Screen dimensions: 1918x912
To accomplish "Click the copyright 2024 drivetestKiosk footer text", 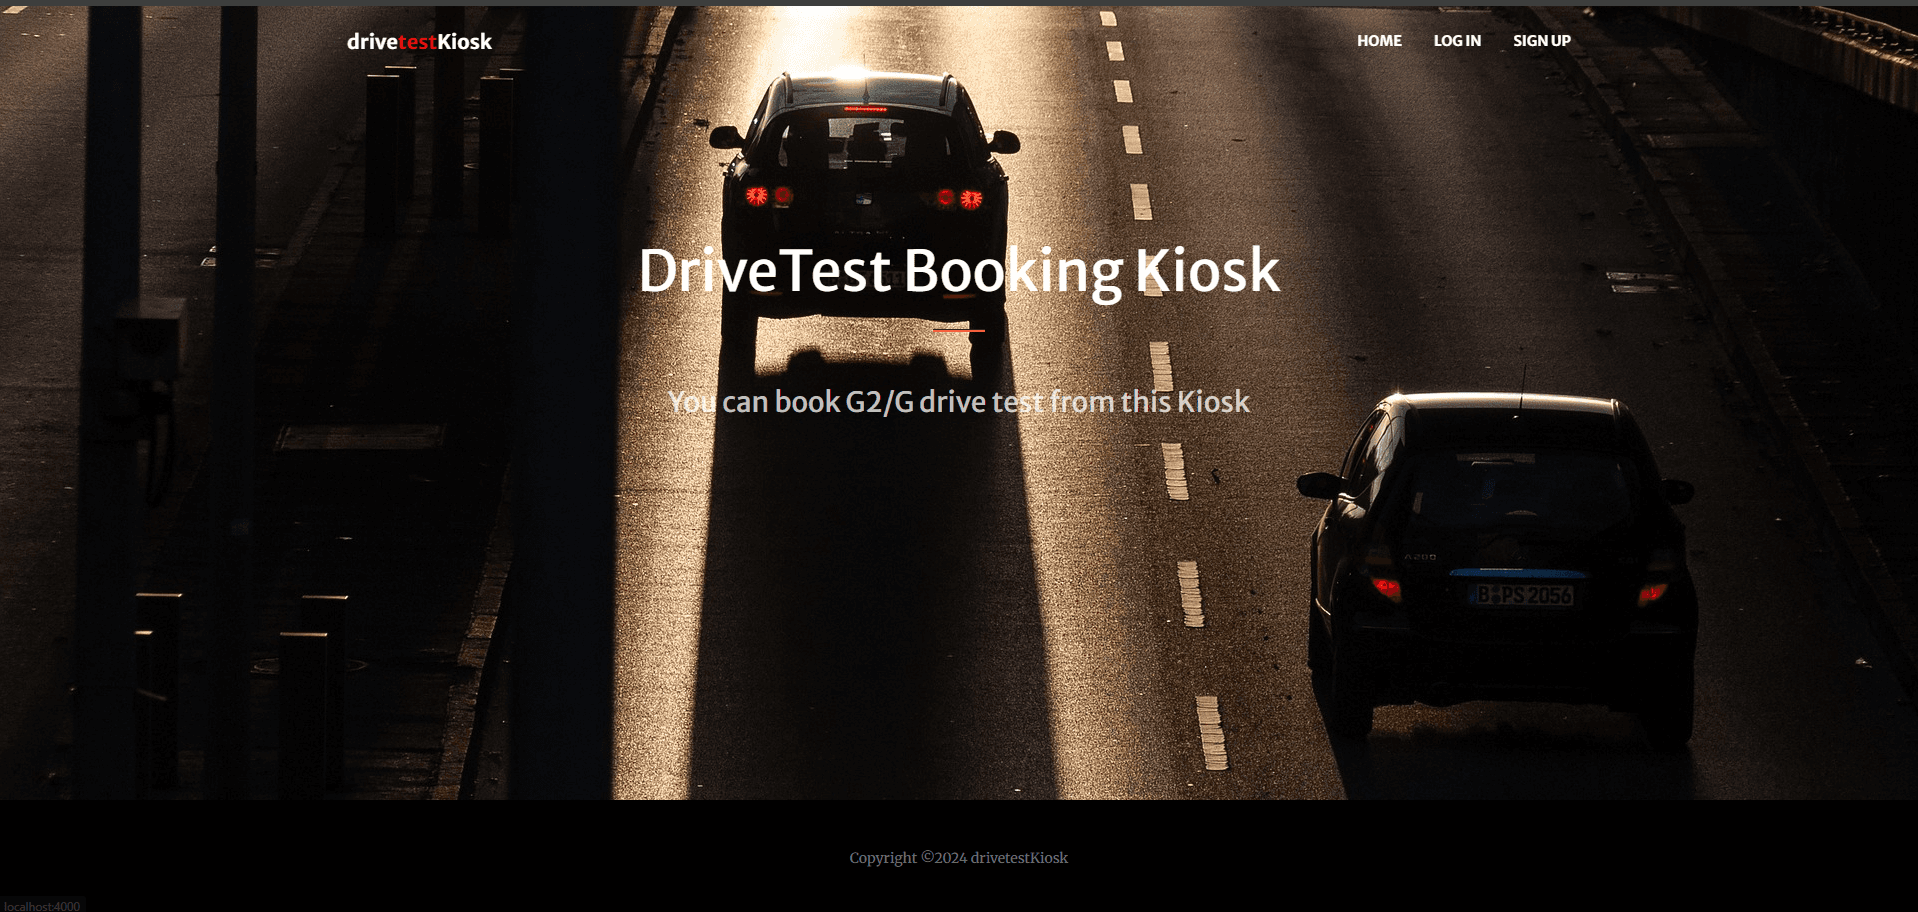I will (957, 857).
